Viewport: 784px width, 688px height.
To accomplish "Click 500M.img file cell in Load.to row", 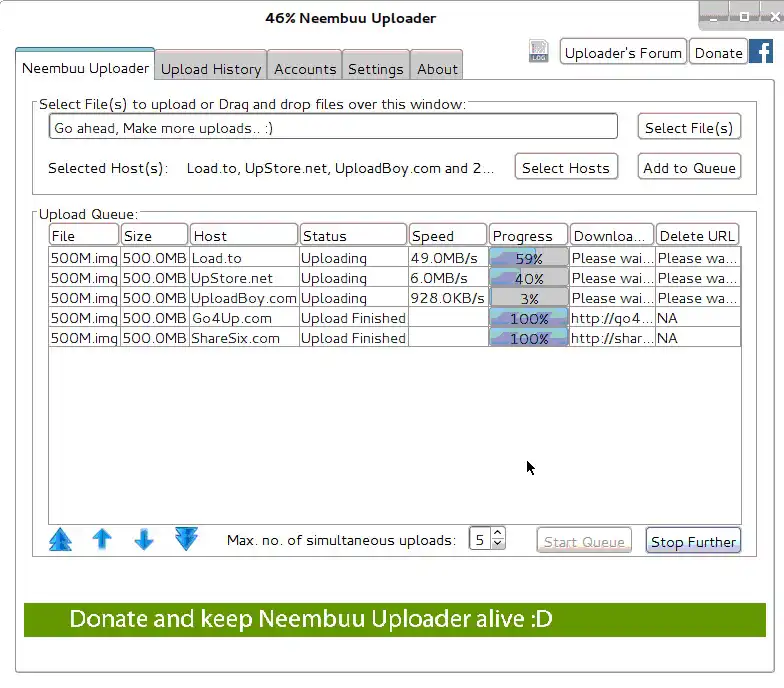I will click(84, 258).
